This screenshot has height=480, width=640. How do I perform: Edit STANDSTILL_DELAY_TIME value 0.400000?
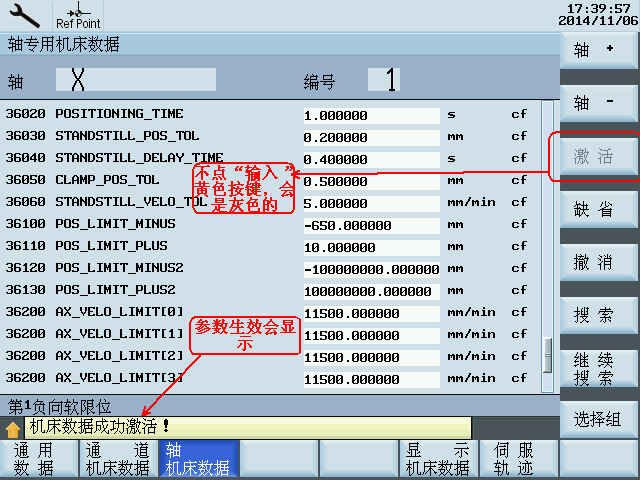pos(371,160)
